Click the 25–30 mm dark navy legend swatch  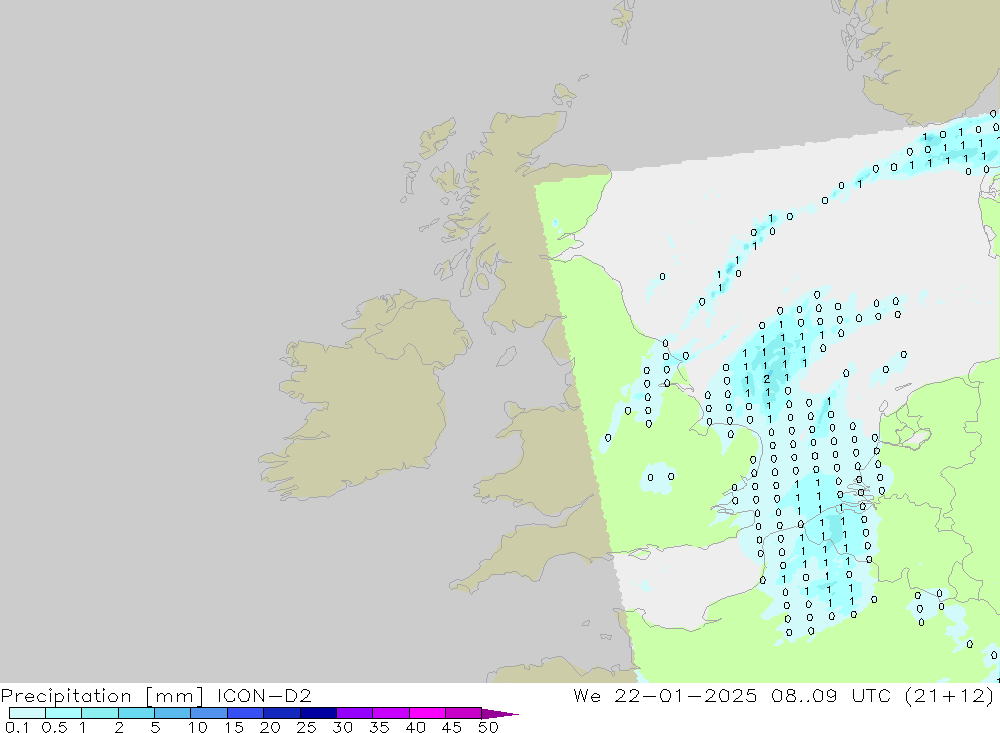coord(318,713)
